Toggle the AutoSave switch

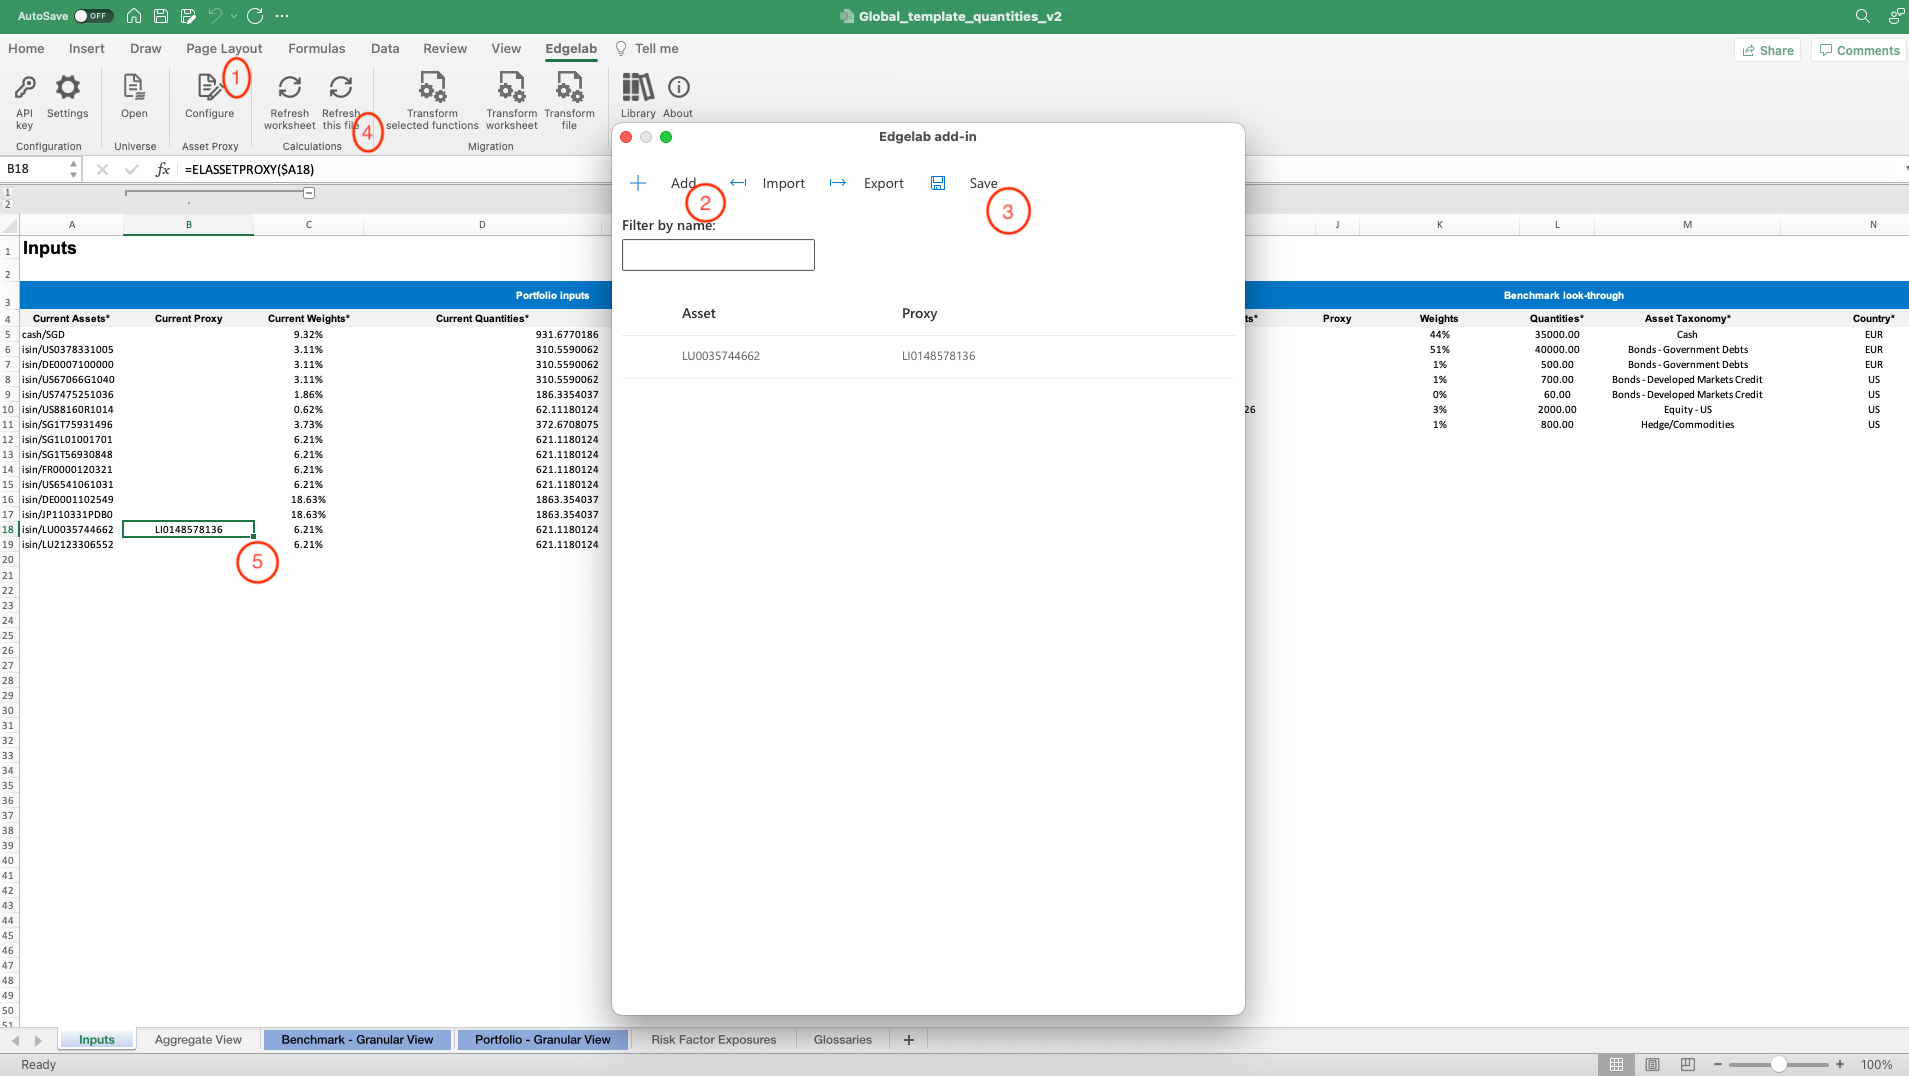click(x=92, y=16)
